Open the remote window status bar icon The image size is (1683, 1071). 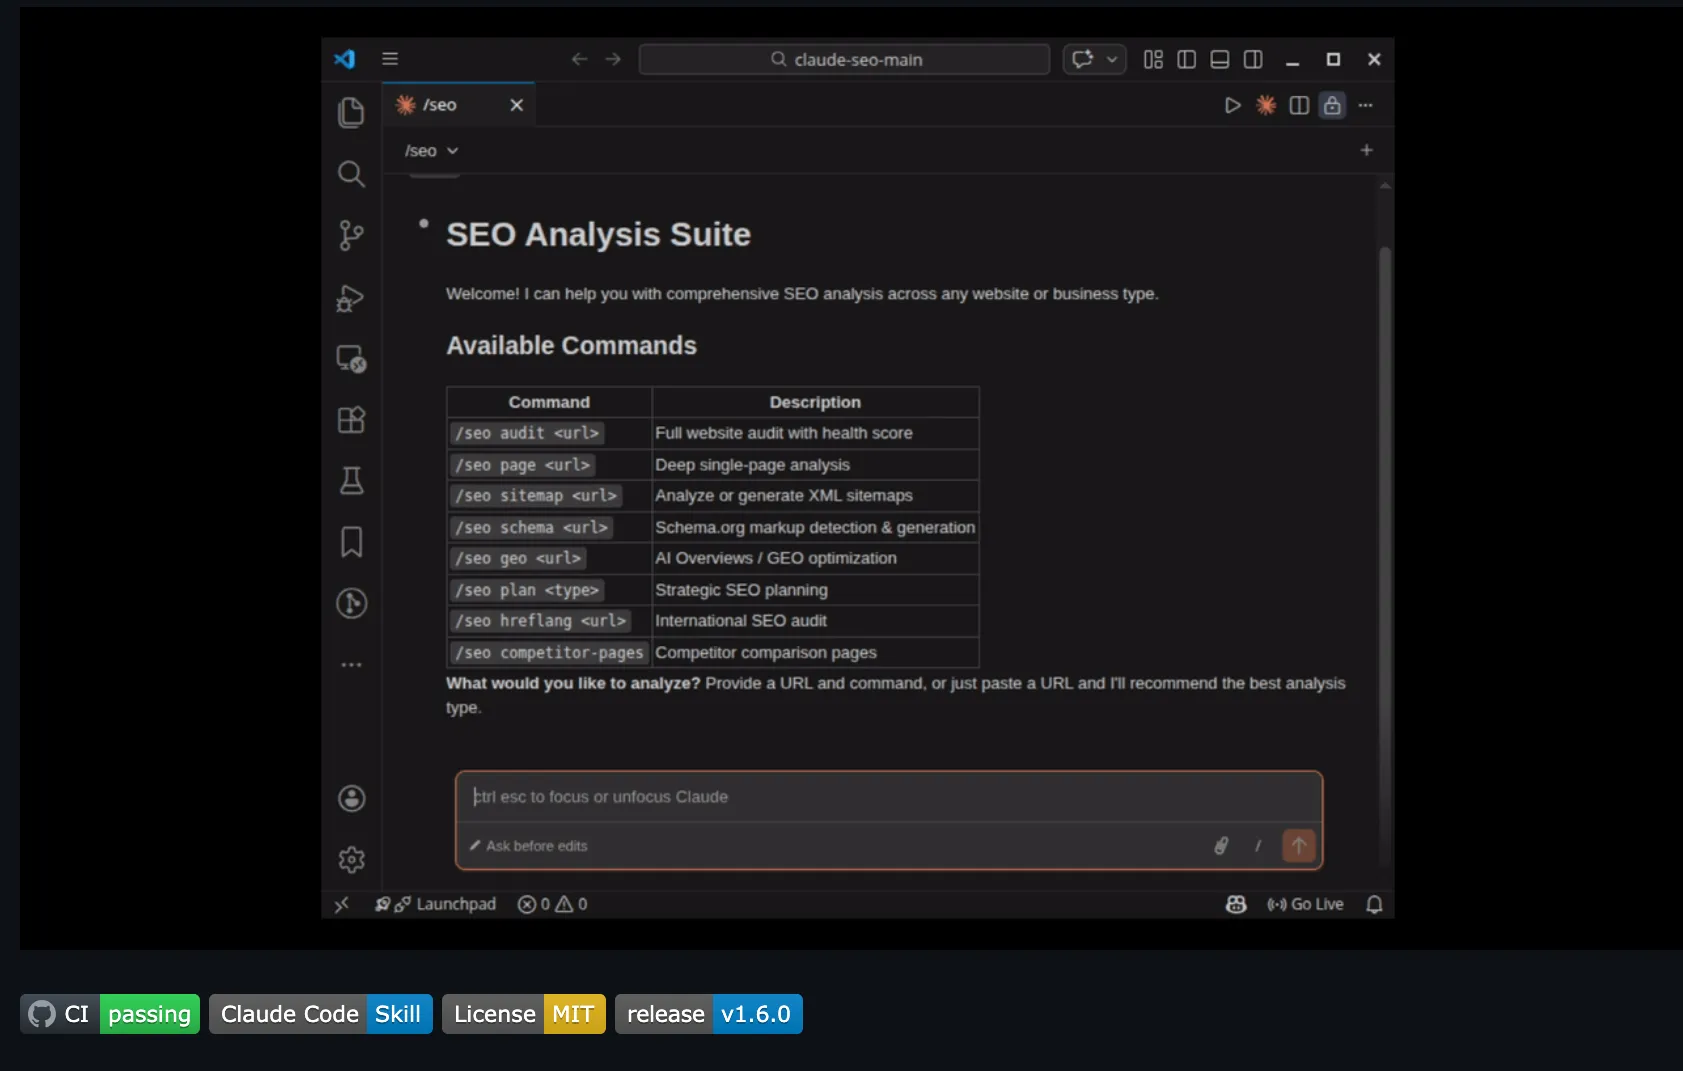(x=342, y=904)
